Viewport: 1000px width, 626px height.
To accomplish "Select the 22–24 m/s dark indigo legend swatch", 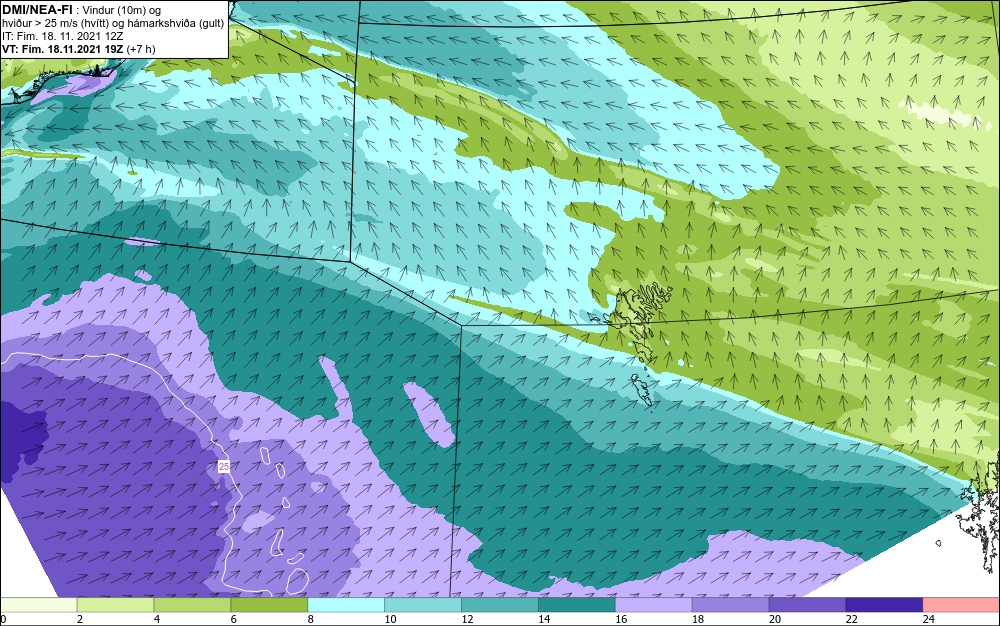I will click(x=885, y=604).
